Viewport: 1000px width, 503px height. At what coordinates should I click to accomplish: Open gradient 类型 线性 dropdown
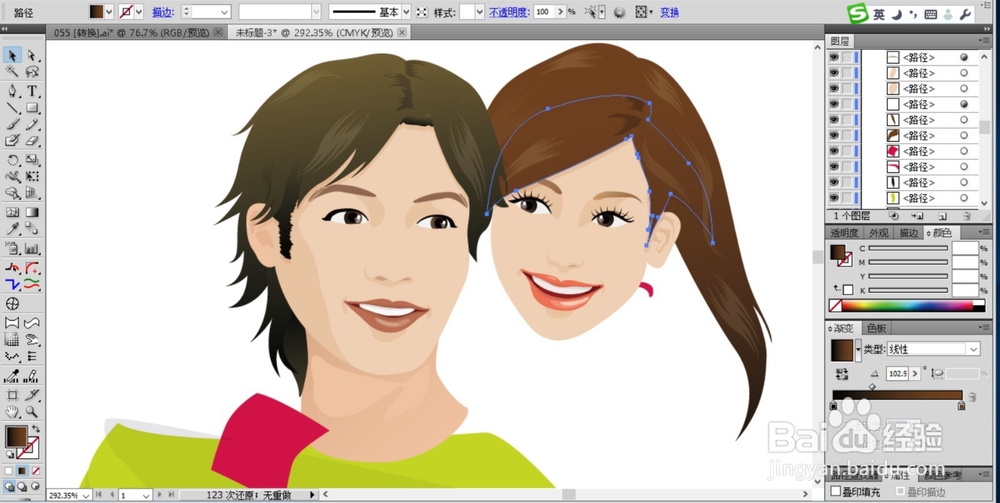click(x=974, y=349)
